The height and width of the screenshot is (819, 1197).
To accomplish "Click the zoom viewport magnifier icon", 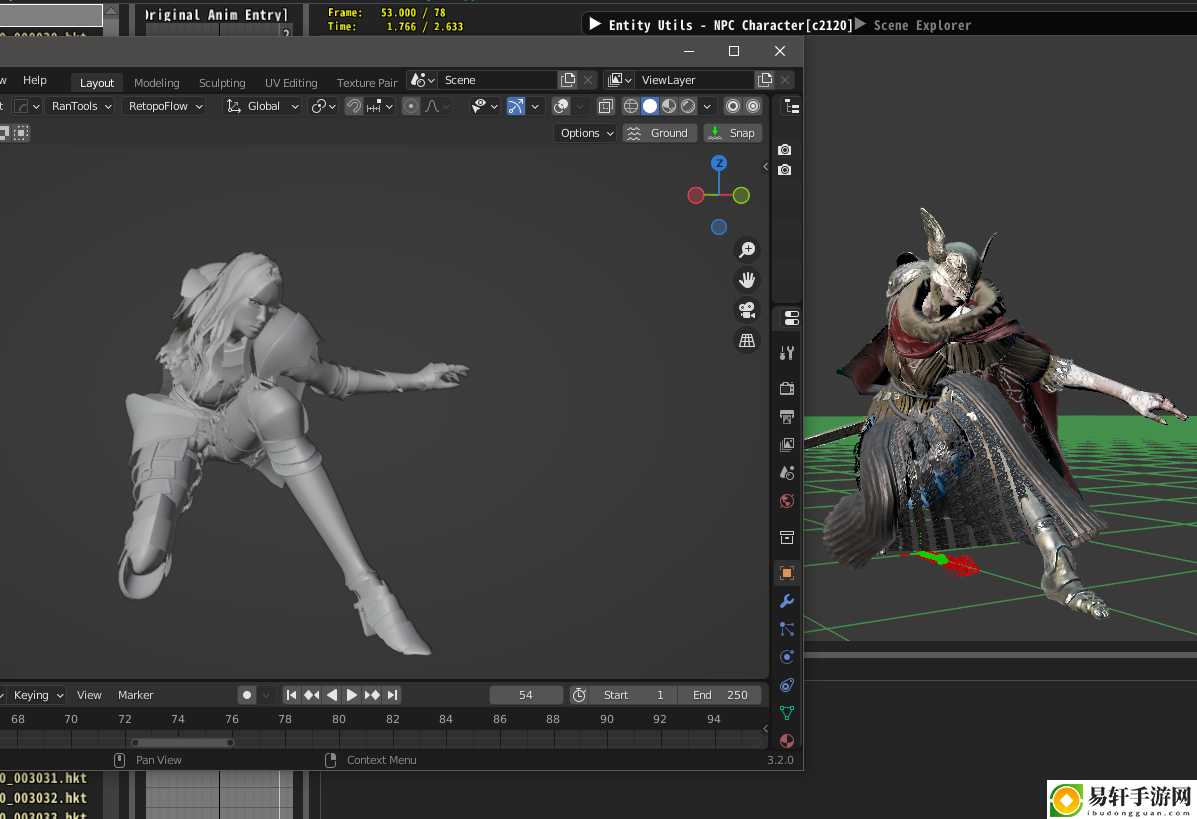I will 747,250.
